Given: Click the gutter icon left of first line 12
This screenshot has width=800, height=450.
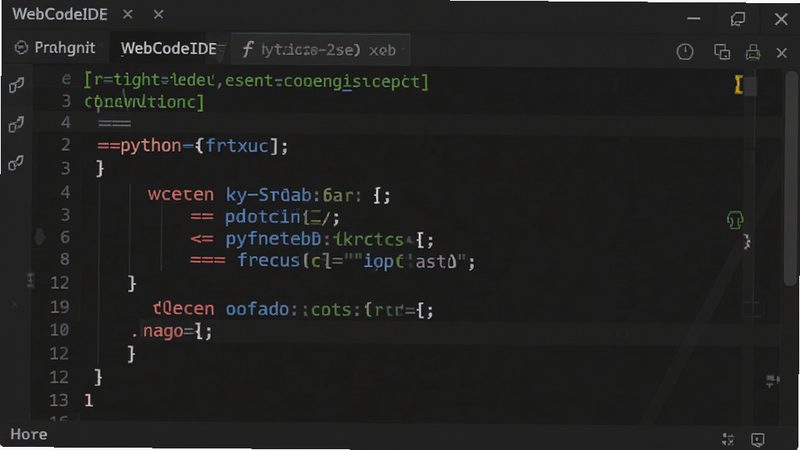Looking at the screenshot, I should [x=31, y=280].
